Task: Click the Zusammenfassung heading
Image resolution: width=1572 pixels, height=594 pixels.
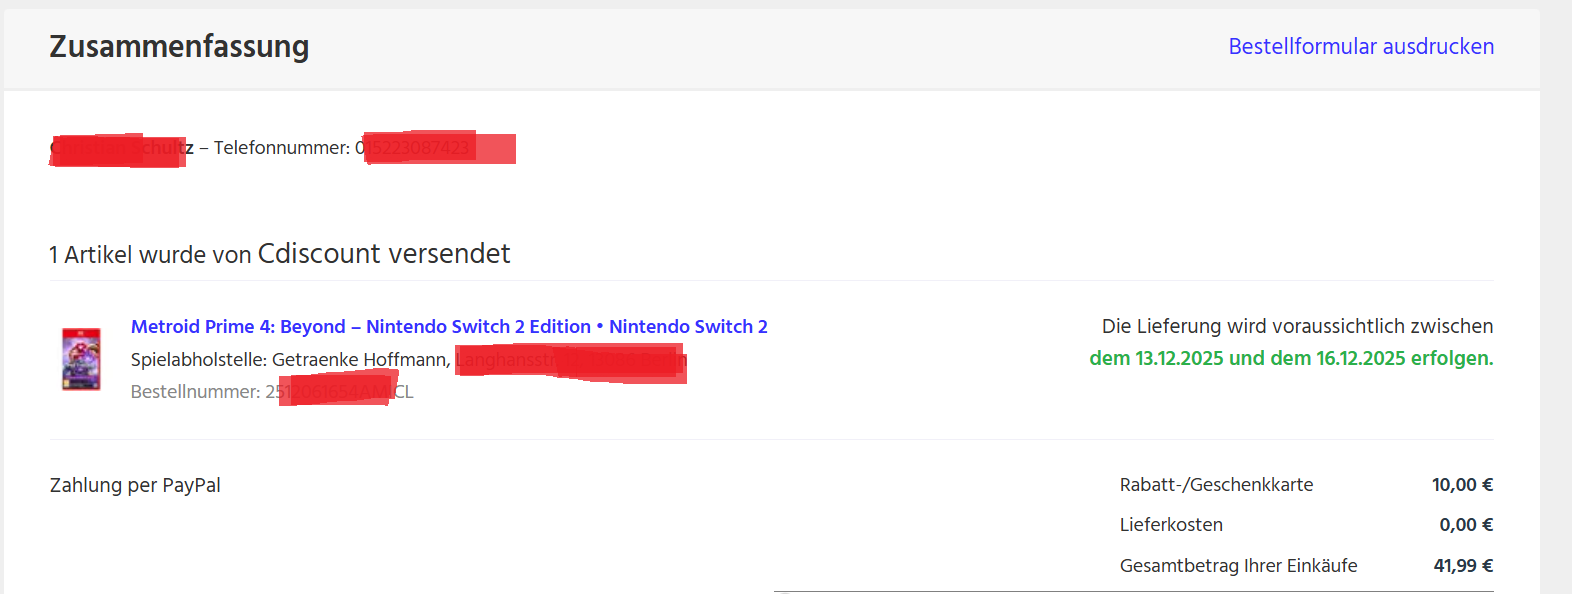Action: (x=179, y=46)
